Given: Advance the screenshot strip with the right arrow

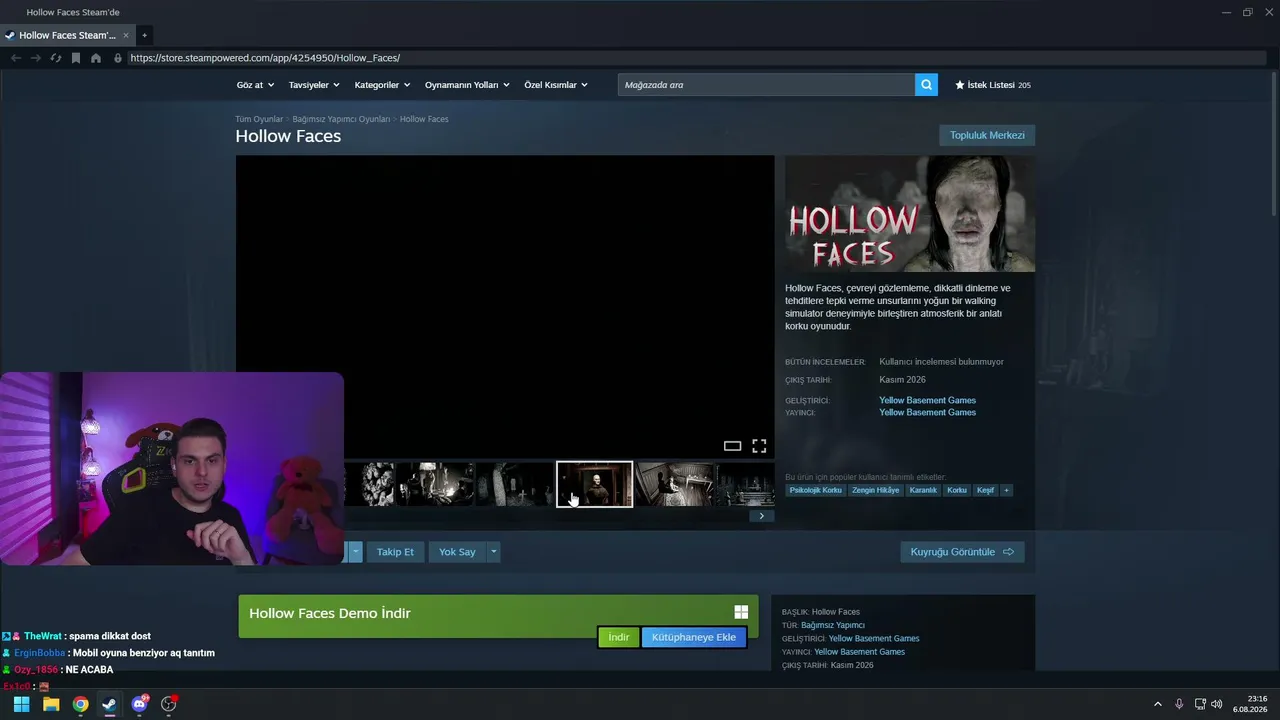Looking at the screenshot, I should coord(762,516).
